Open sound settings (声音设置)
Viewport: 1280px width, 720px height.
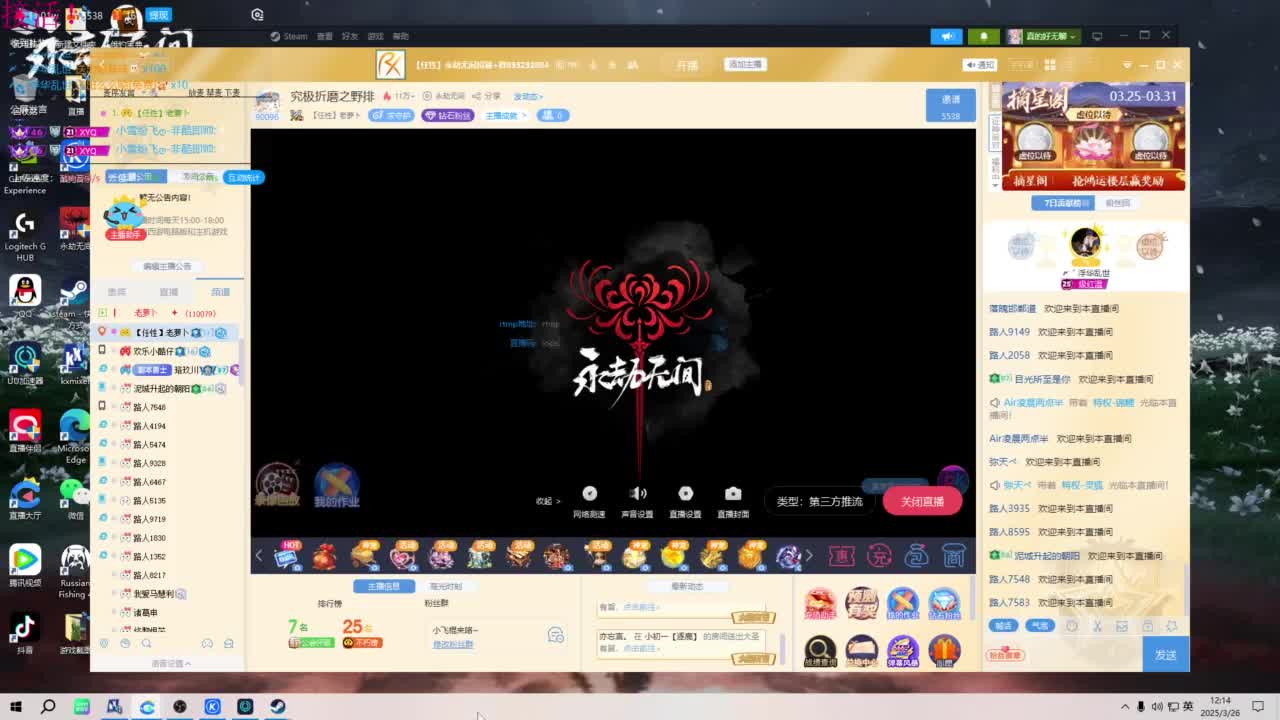click(x=637, y=501)
